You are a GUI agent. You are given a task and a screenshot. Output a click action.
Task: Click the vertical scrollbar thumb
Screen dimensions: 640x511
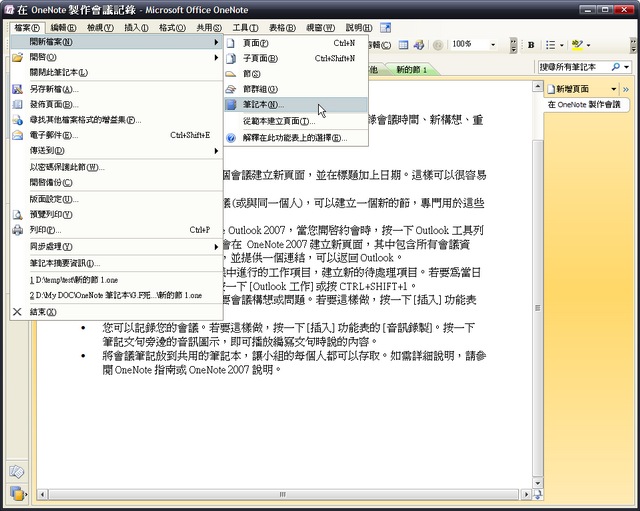click(538, 308)
